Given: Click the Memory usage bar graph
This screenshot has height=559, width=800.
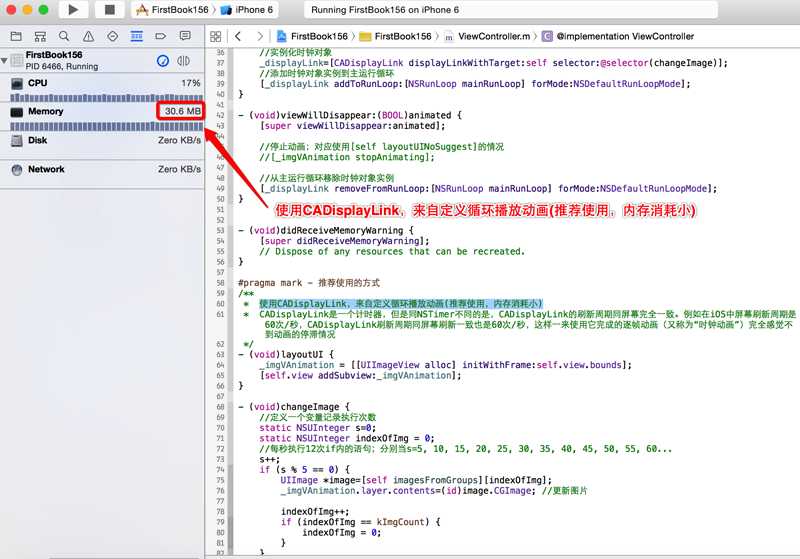Looking at the screenshot, I should [x=106, y=126].
